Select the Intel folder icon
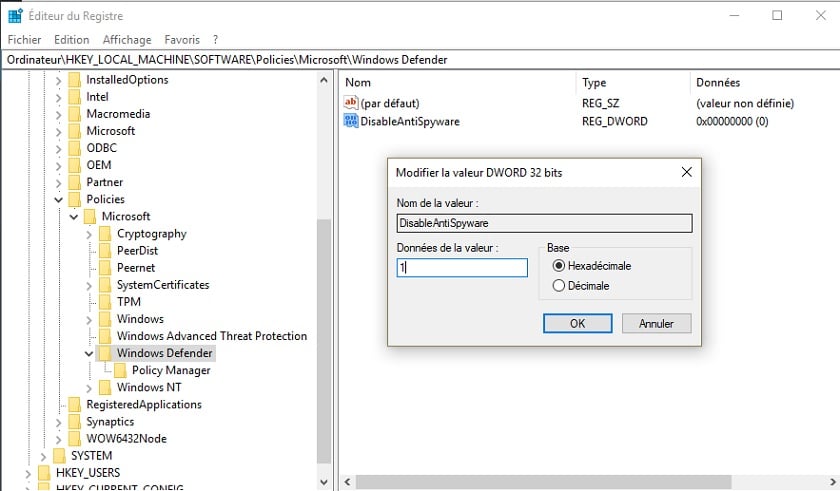 (74, 97)
